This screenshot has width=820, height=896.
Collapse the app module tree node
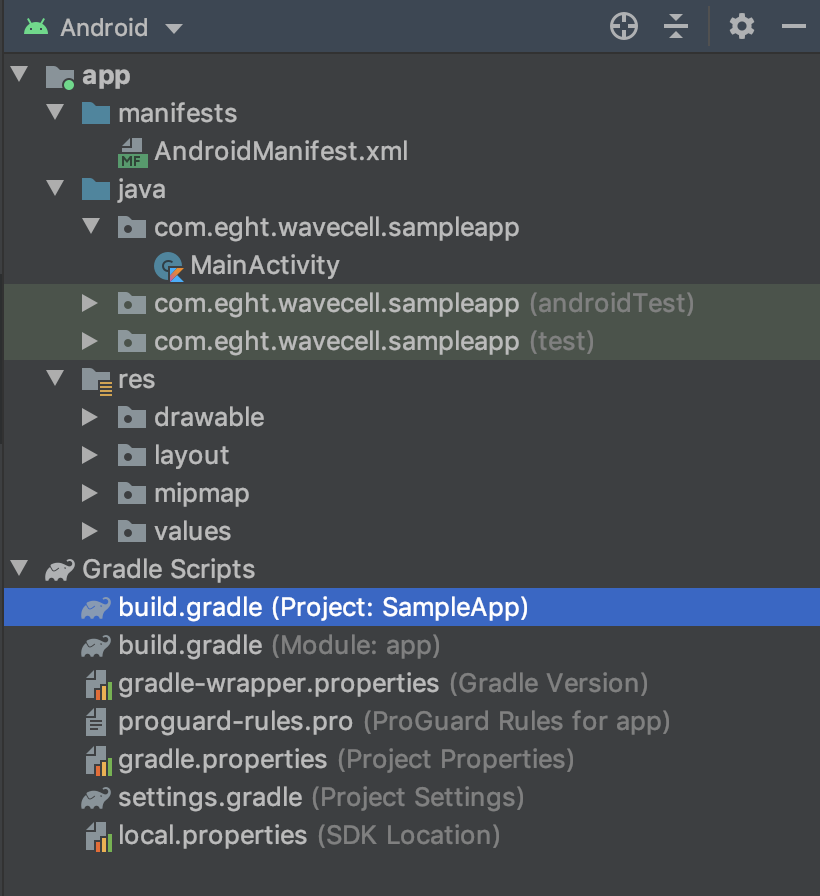19,76
